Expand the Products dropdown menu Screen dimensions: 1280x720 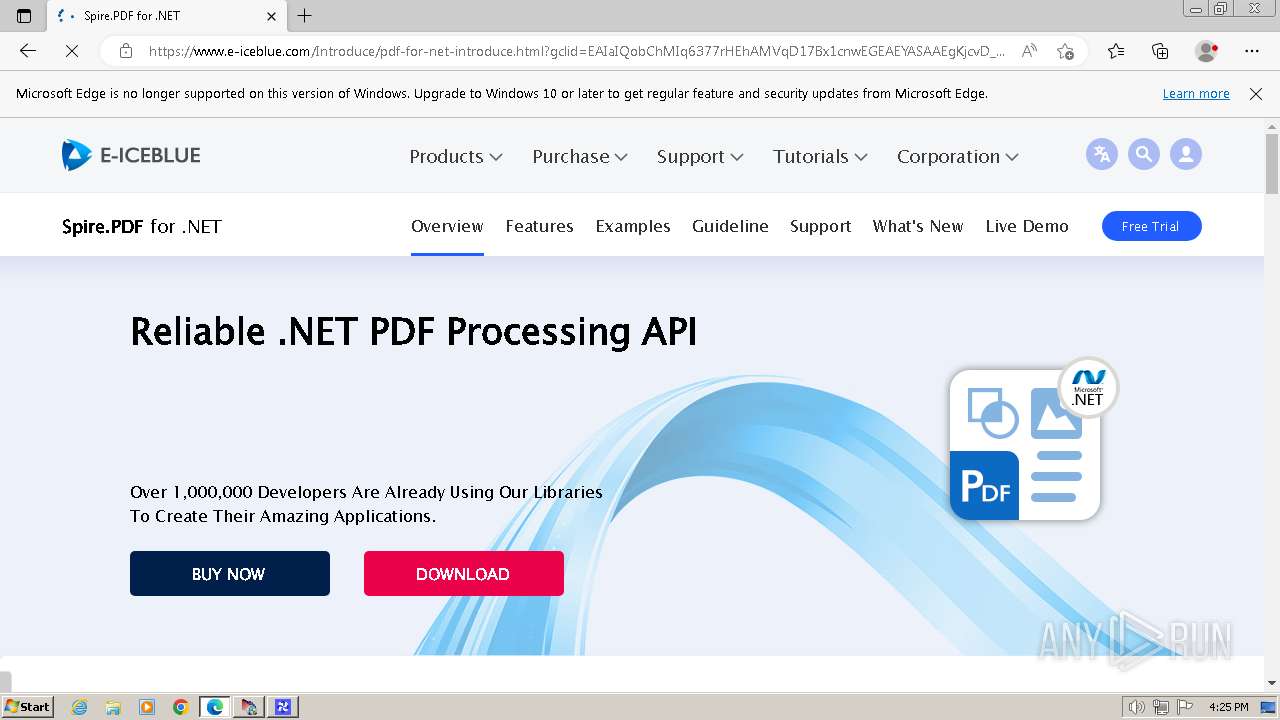(x=456, y=156)
